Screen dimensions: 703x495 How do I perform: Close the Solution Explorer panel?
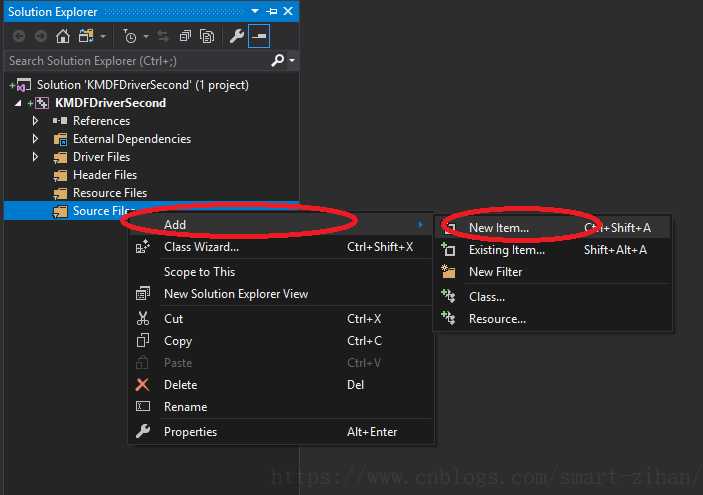(288, 11)
